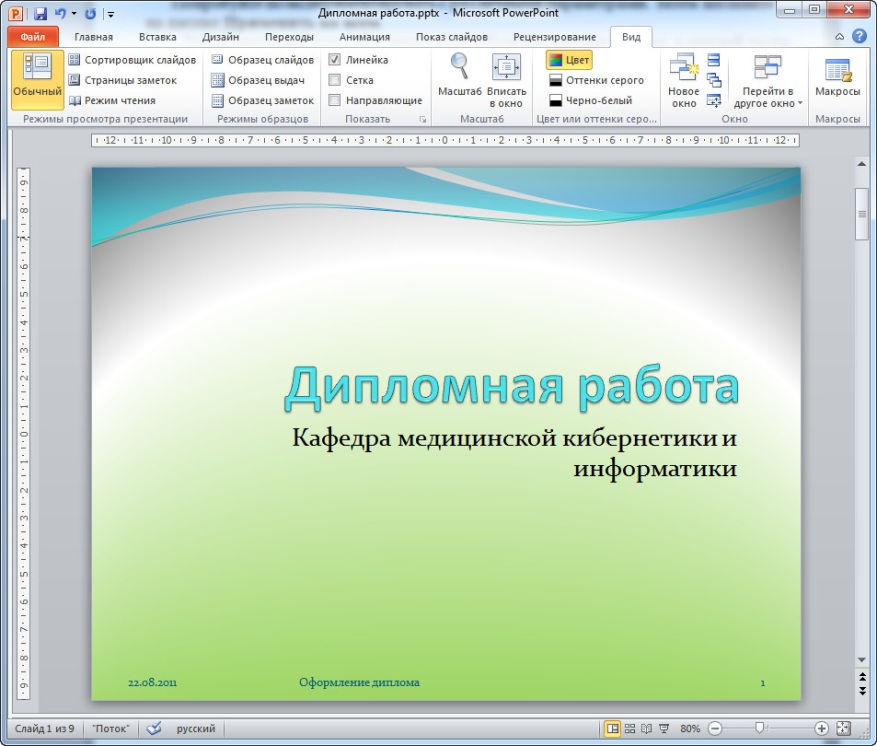This screenshot has height=746, width=877.
Task: Open the Масштаб zoom dialog
Action: click(460, 75)
